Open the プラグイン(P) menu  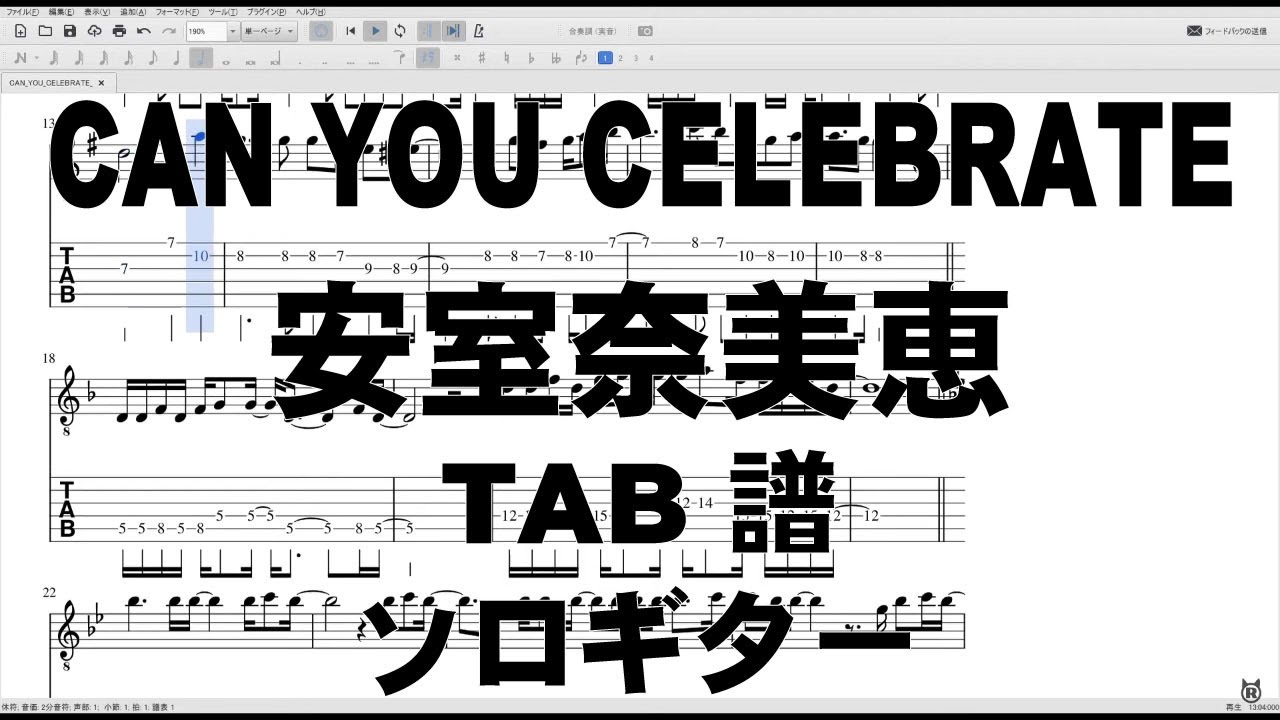pyautogui.click(x=267, y=11)
